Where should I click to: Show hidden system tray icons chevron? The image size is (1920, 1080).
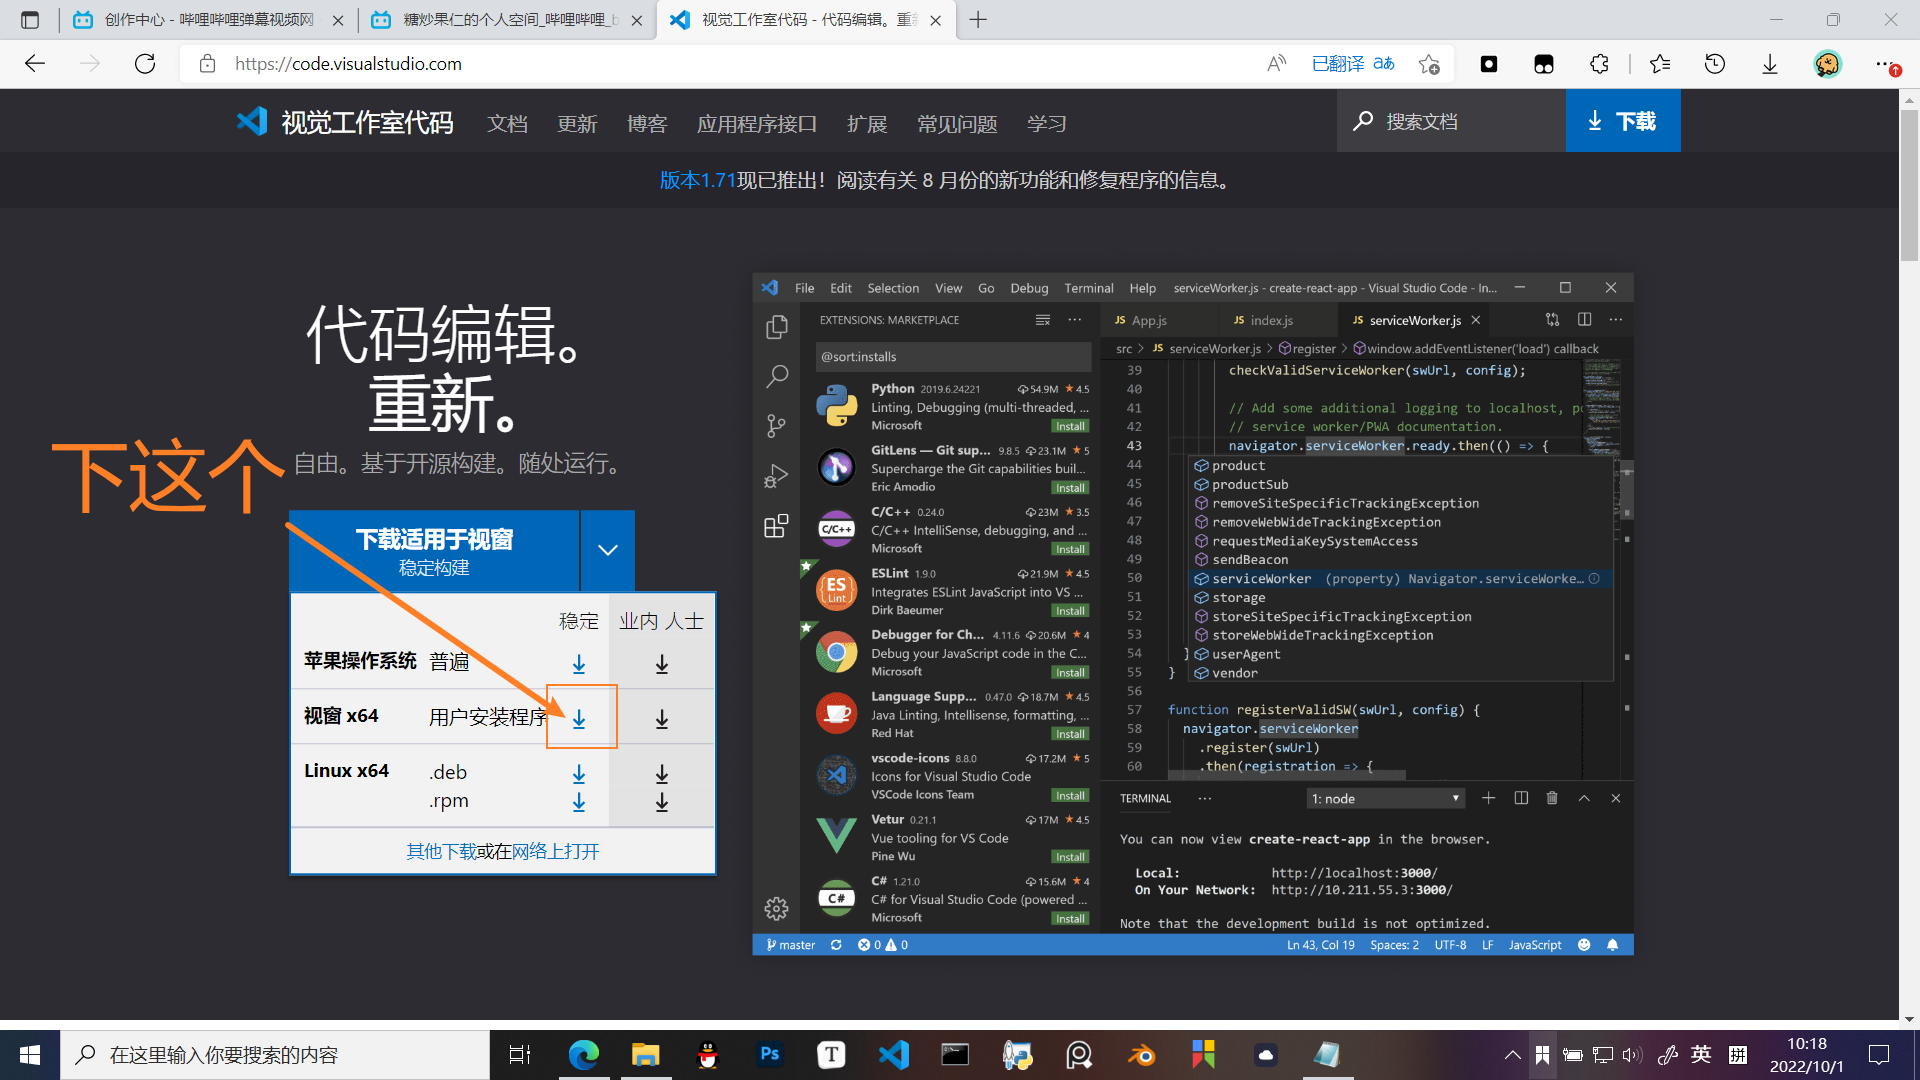[1512, 1055]
